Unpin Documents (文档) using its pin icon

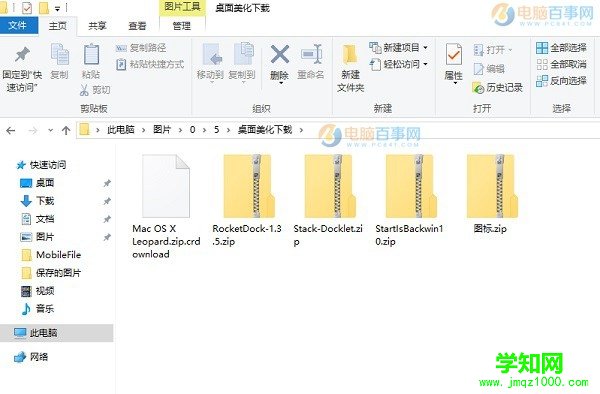(107, 219)
